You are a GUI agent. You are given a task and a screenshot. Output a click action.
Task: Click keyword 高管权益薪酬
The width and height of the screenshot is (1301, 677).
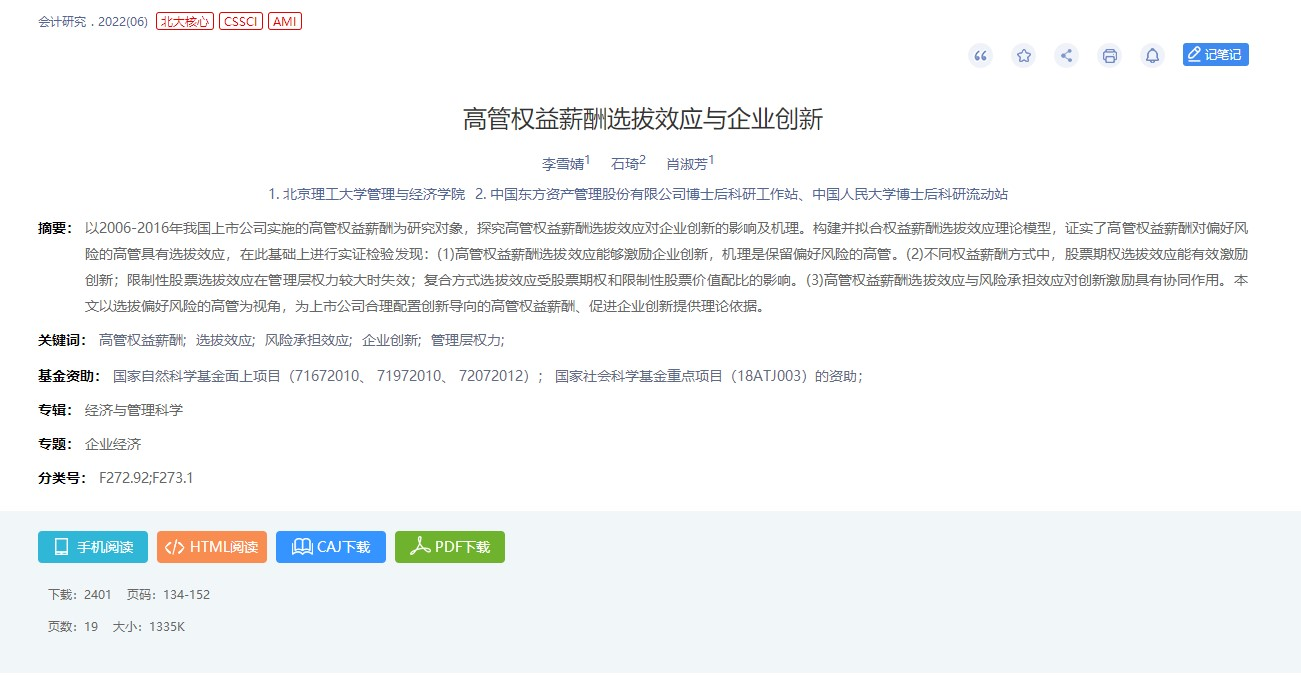141,340
